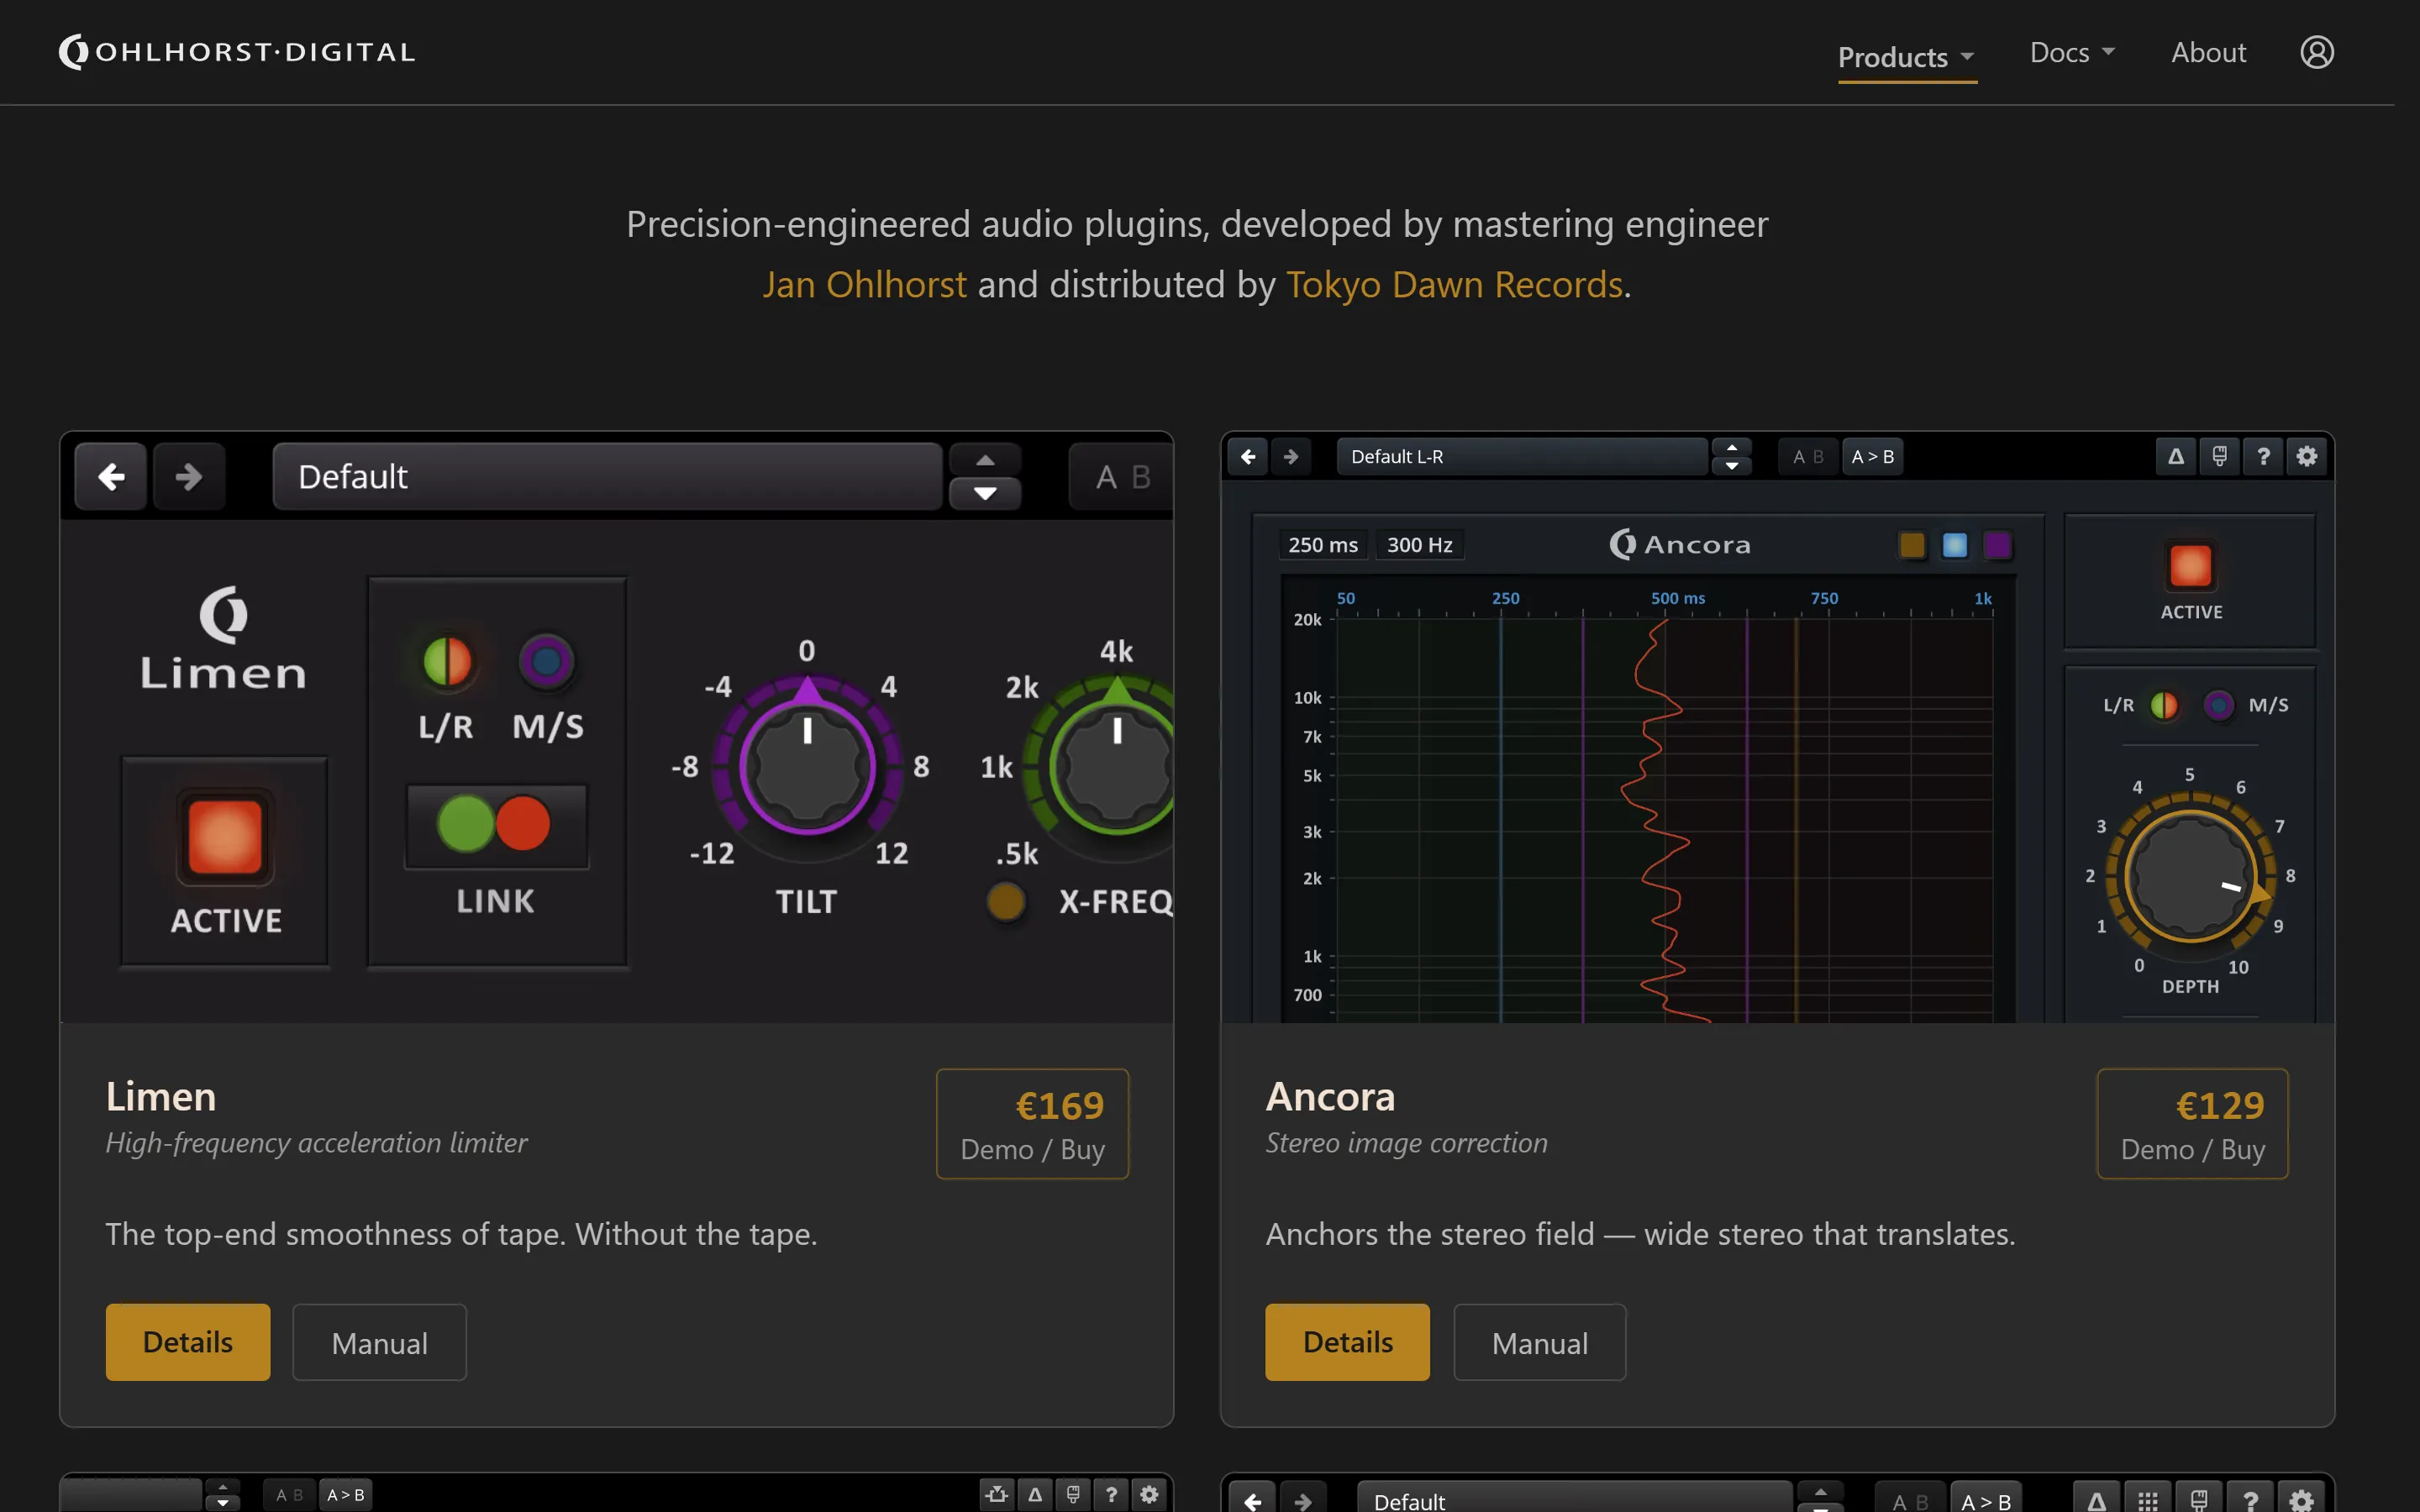Open the Ancora Manual
2420x1512 pixels.
coord(1540,1342)
